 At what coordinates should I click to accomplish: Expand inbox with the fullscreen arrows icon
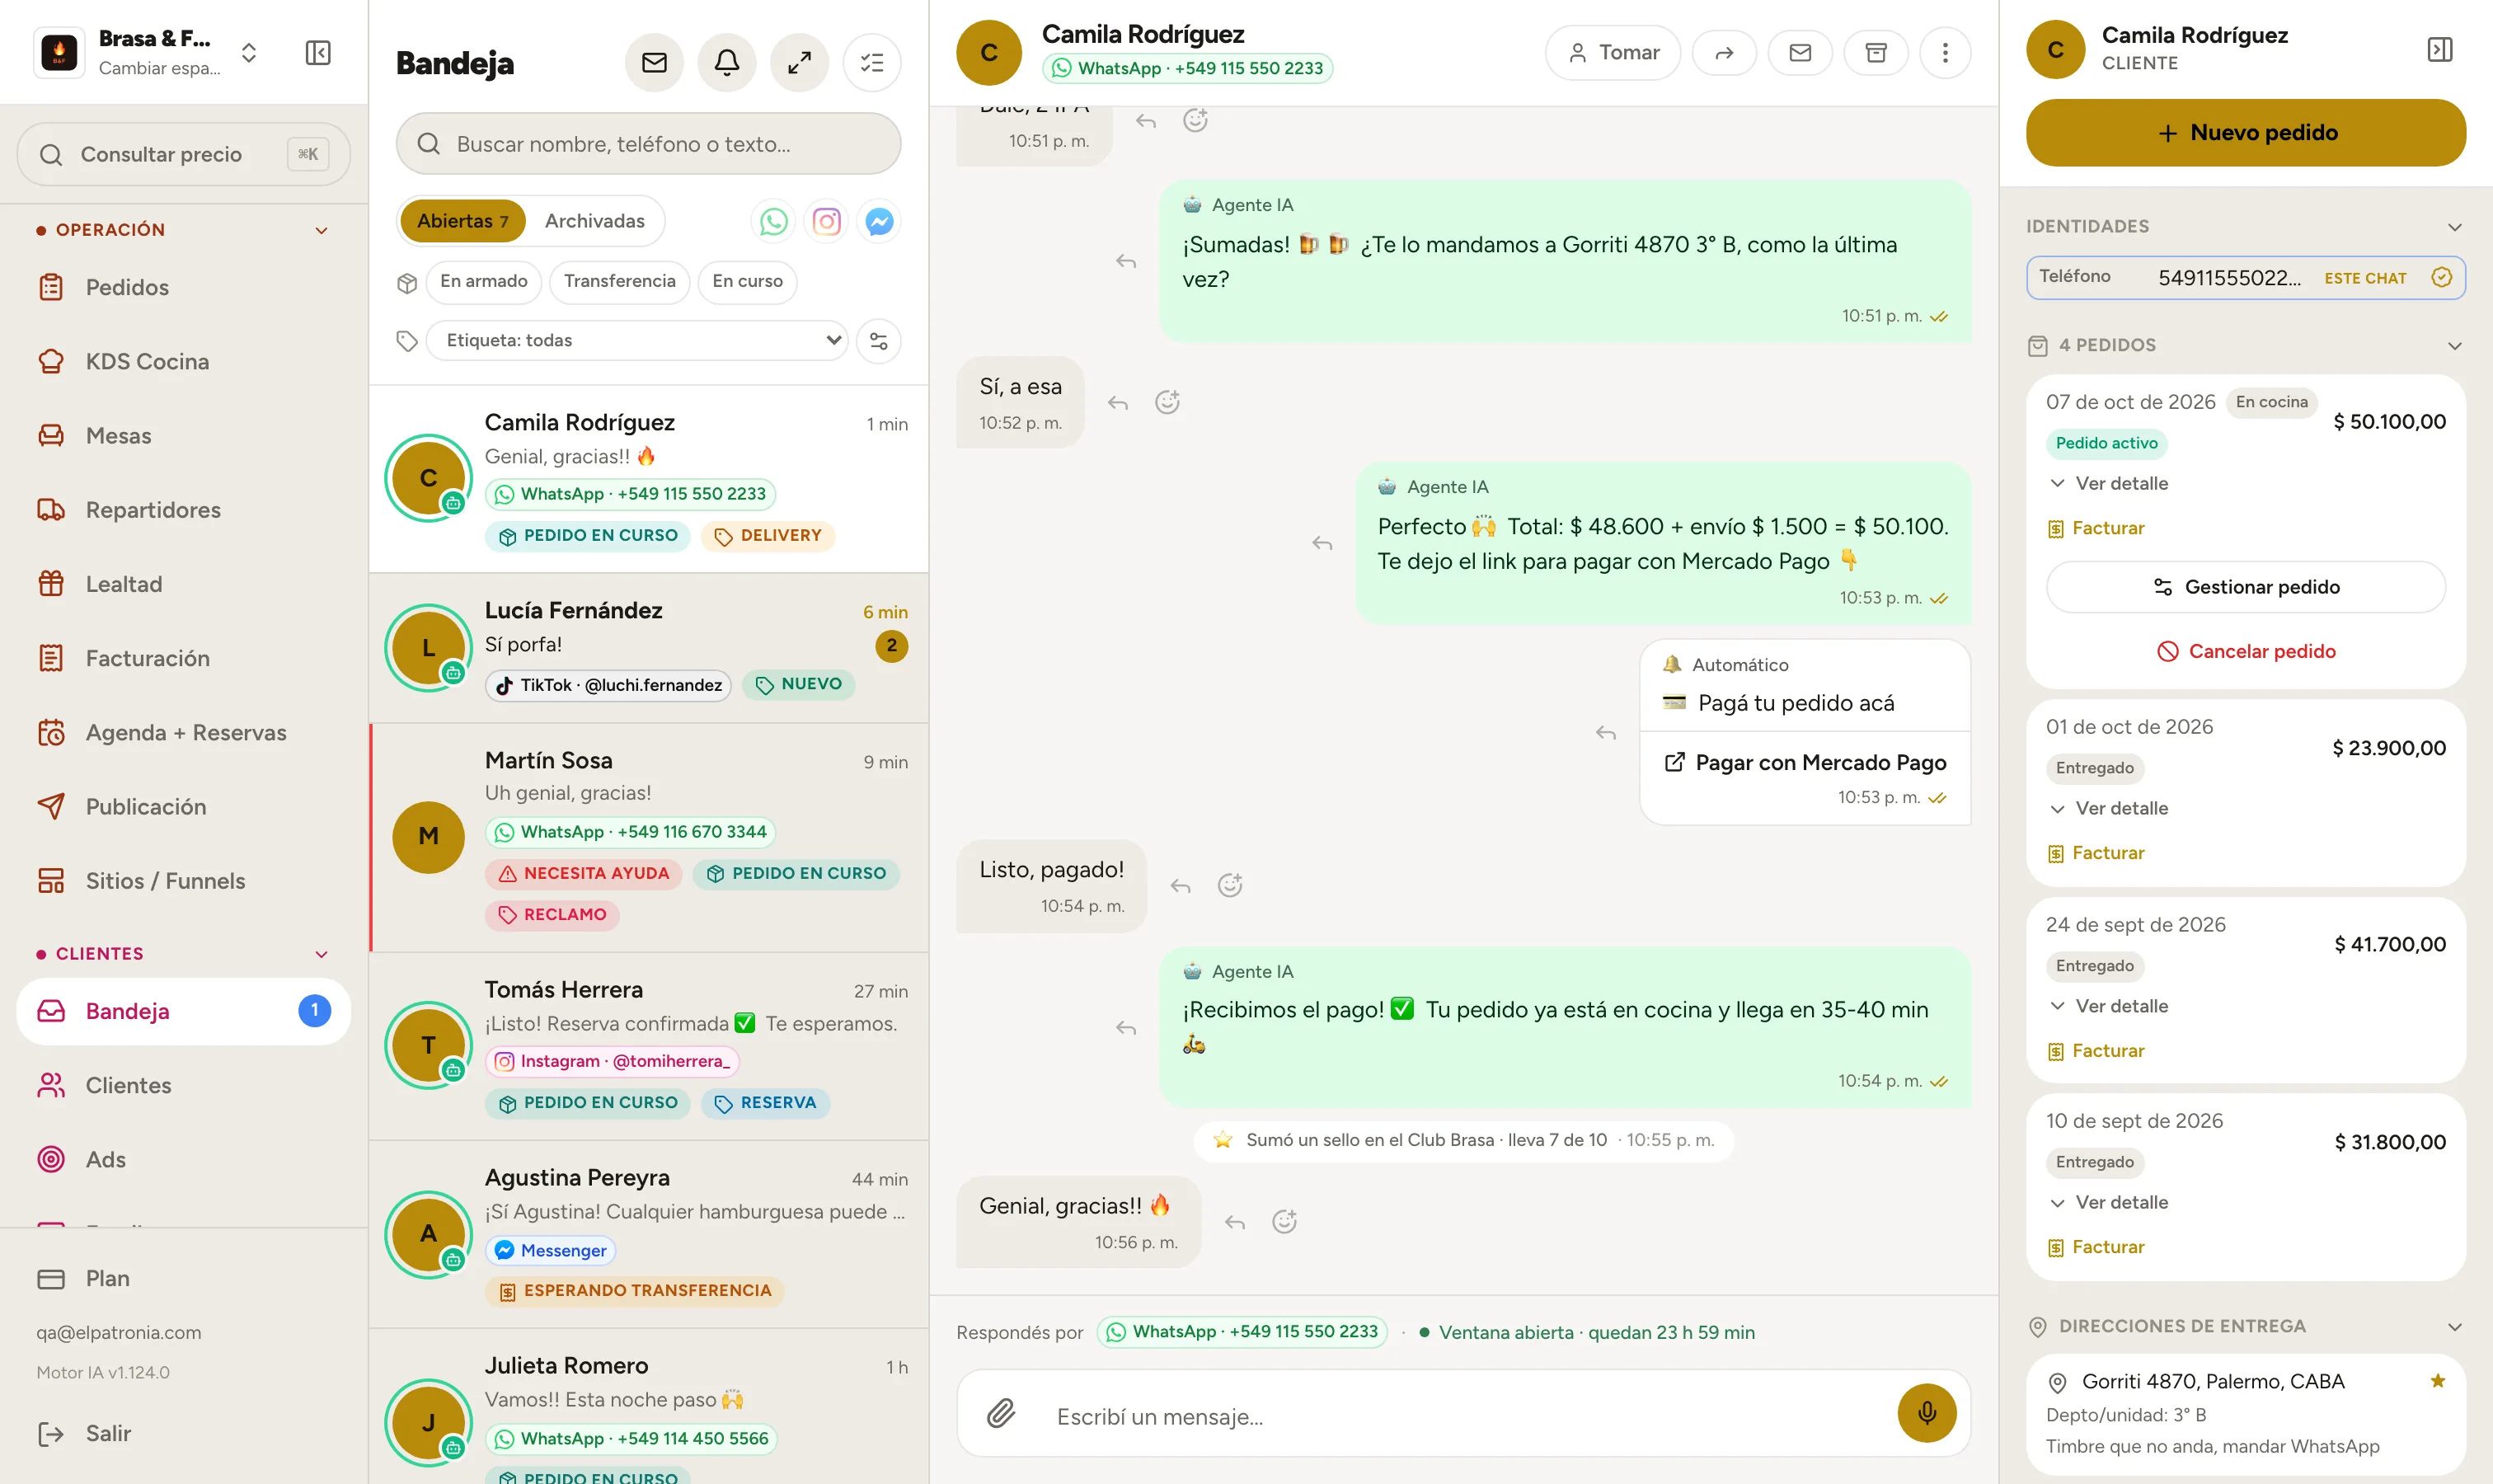coord(799,63)
